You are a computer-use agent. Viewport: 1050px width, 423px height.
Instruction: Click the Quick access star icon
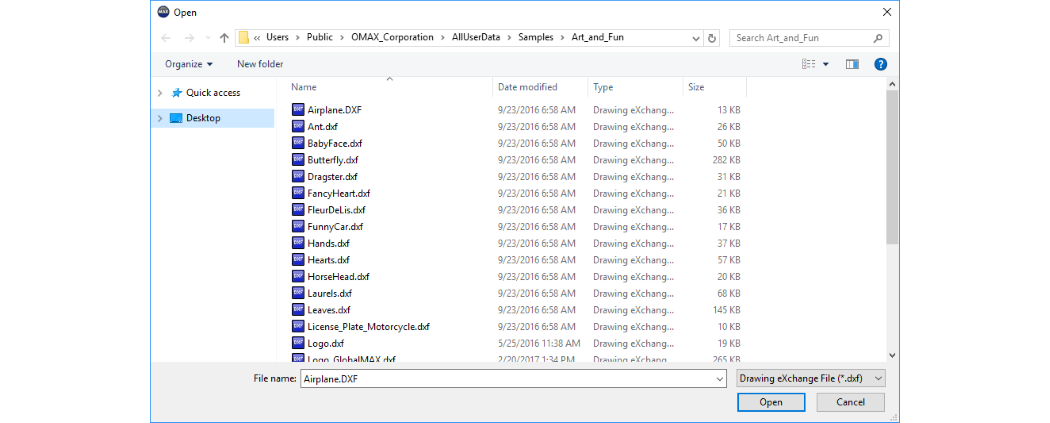tap(177, 93)
